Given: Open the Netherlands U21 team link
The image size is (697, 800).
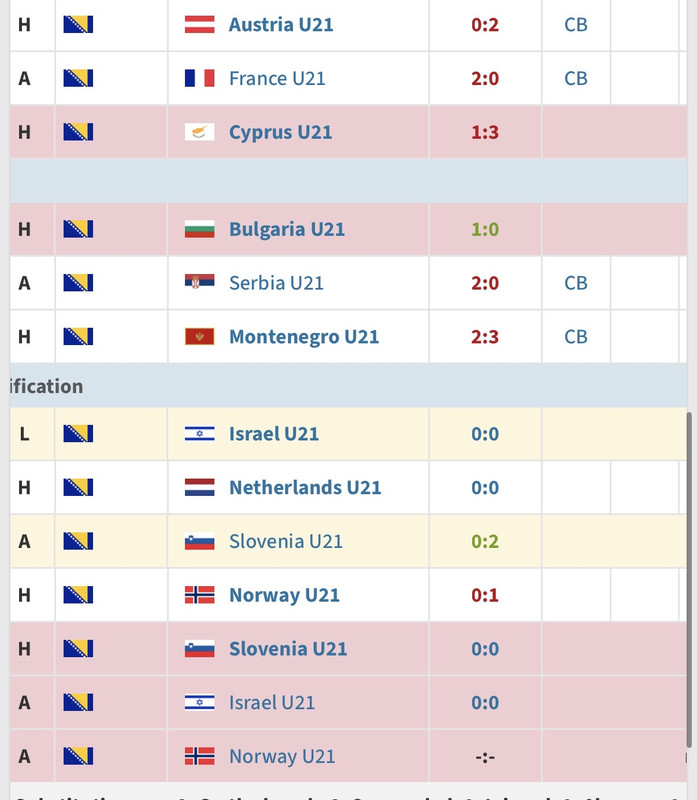Looking at the screenshot, I should tap(305, 487).
